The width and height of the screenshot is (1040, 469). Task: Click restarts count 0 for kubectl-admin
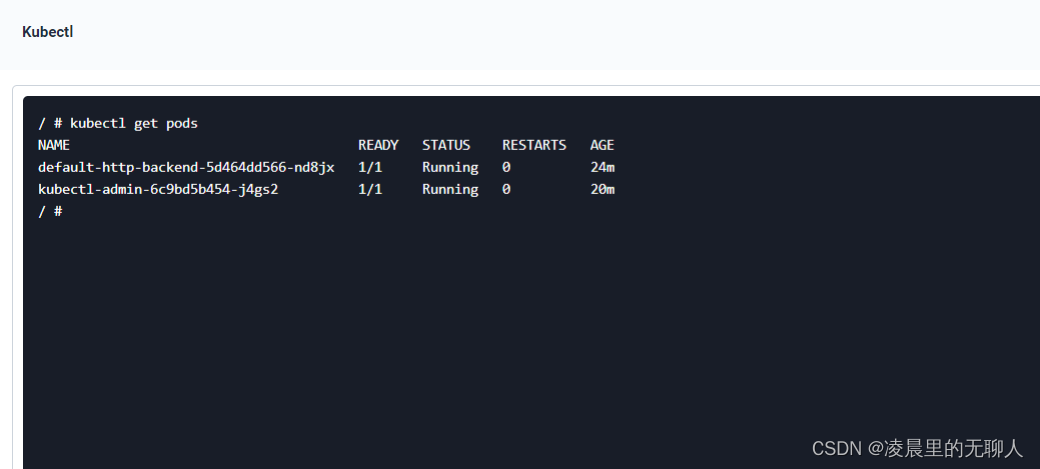point(506,190)
